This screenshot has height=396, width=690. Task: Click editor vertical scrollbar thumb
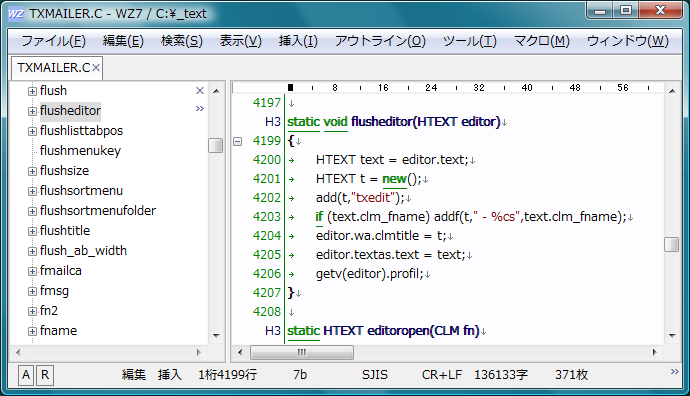pos(672,245)
